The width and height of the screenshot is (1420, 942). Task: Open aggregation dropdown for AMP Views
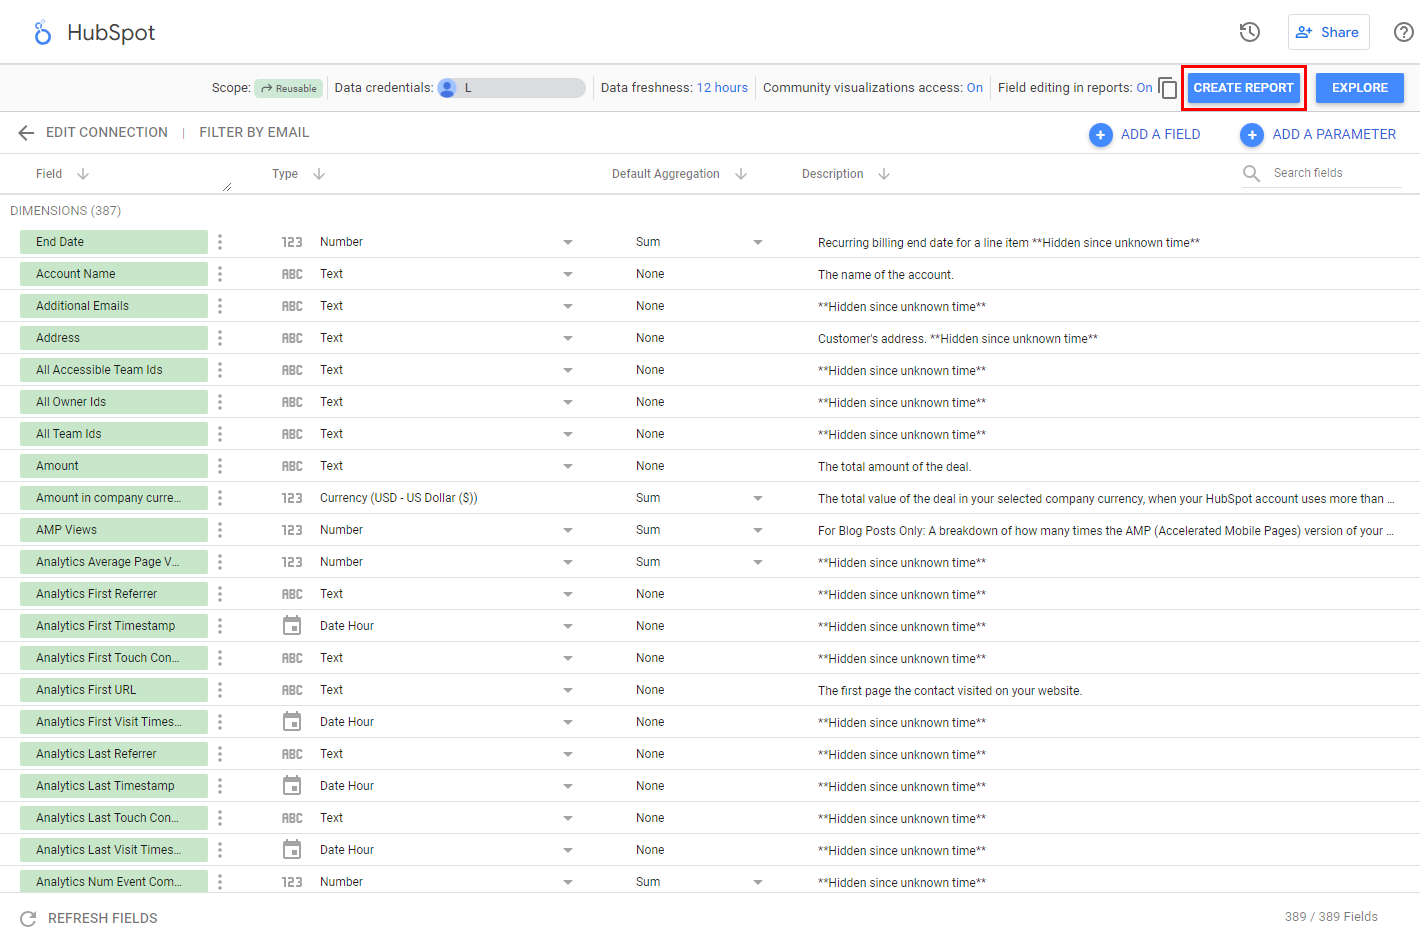[757, 530]
